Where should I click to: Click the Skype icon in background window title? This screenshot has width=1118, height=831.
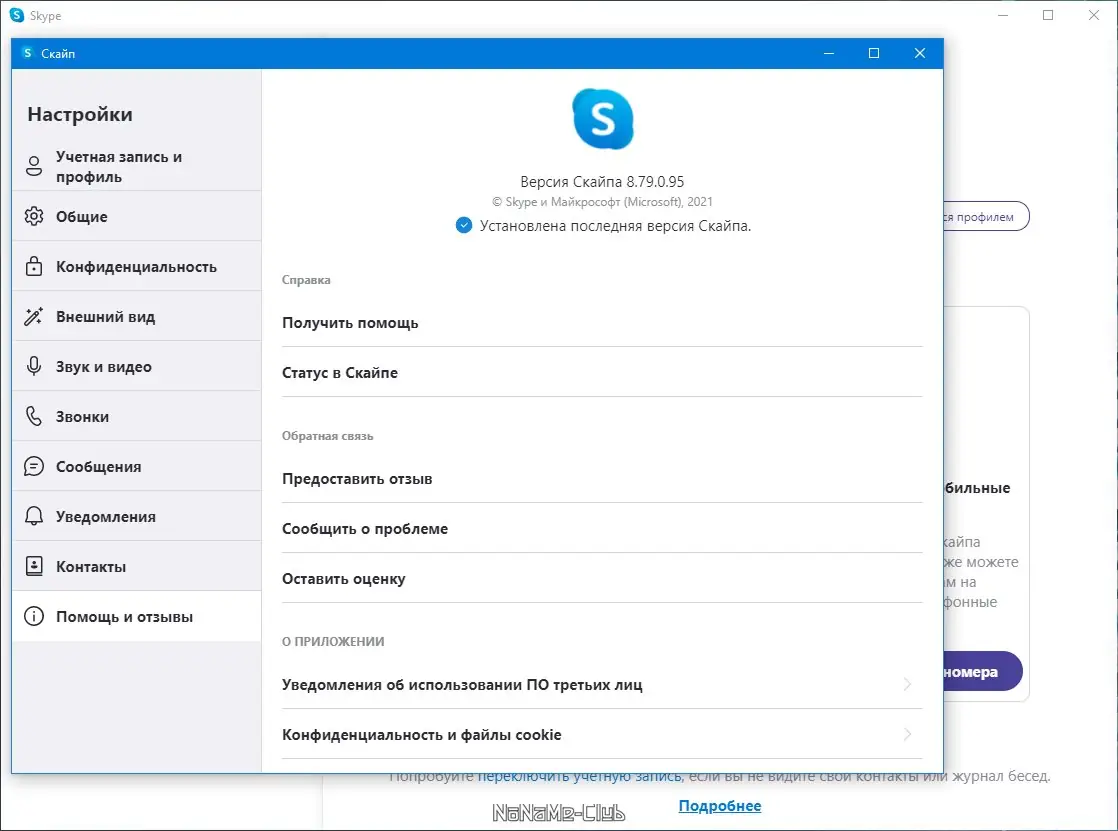pyautogui.click(x=16, y=15)
